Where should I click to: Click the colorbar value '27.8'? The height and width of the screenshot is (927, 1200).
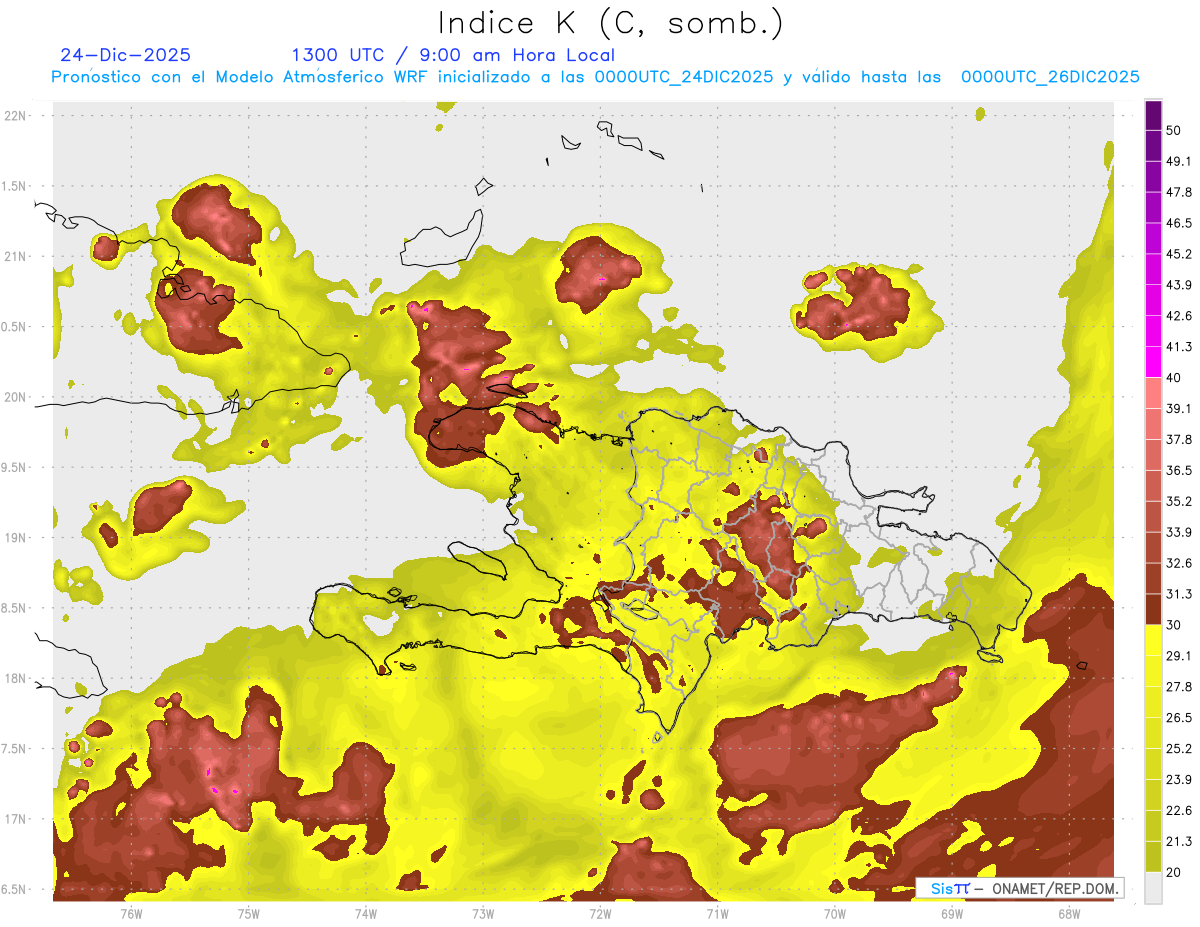[1179, 687]
